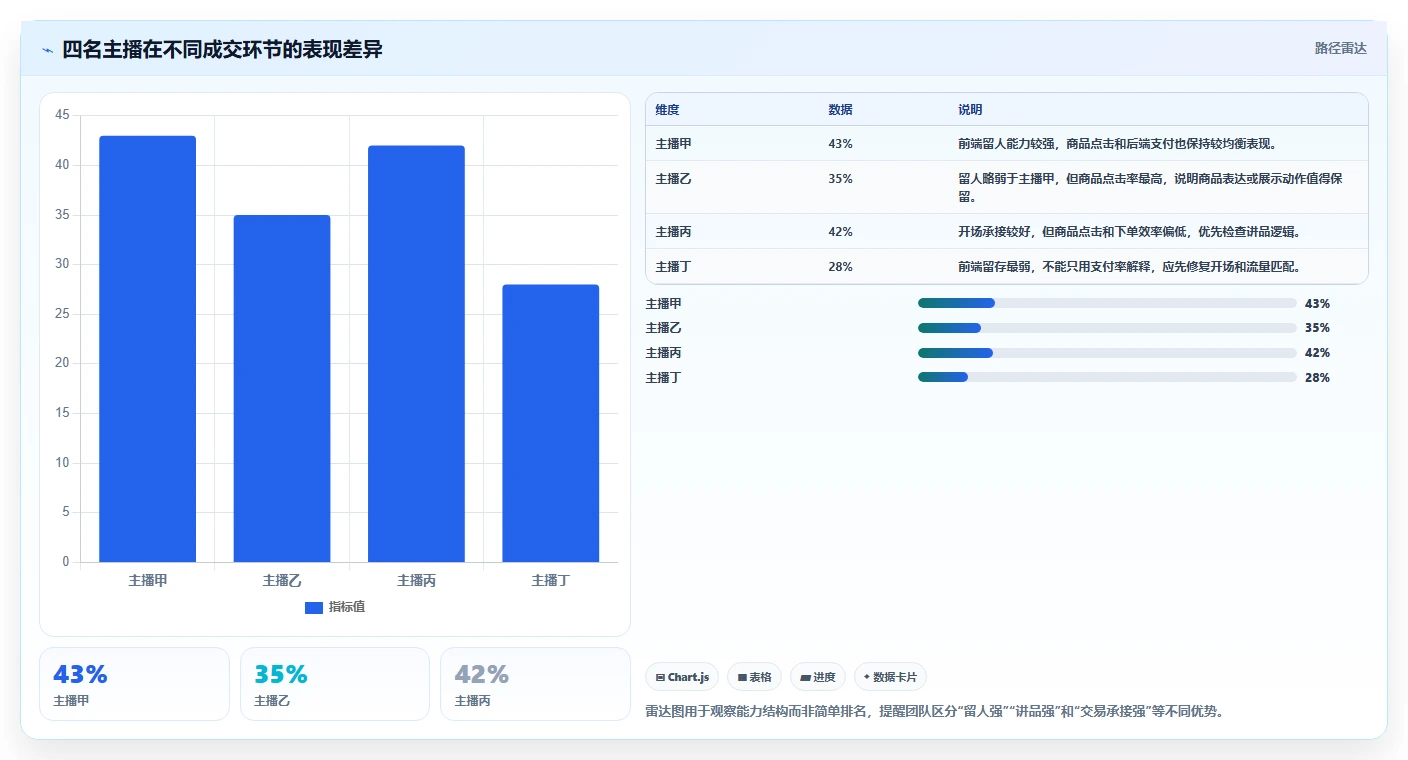Open the 42% 主播丙 stat card
The image size is (1408, 760).
point(535,684)
